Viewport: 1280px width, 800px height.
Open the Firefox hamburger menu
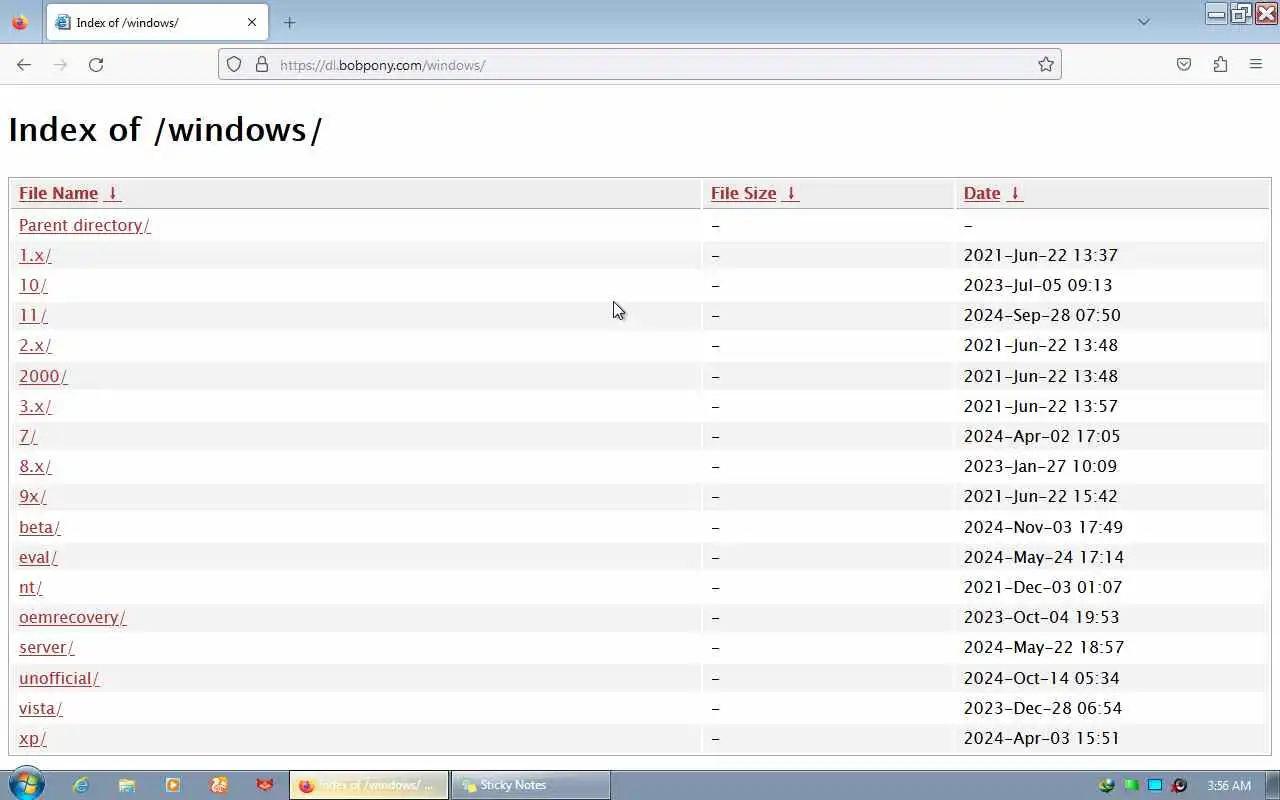click(x=1256, y=64)
